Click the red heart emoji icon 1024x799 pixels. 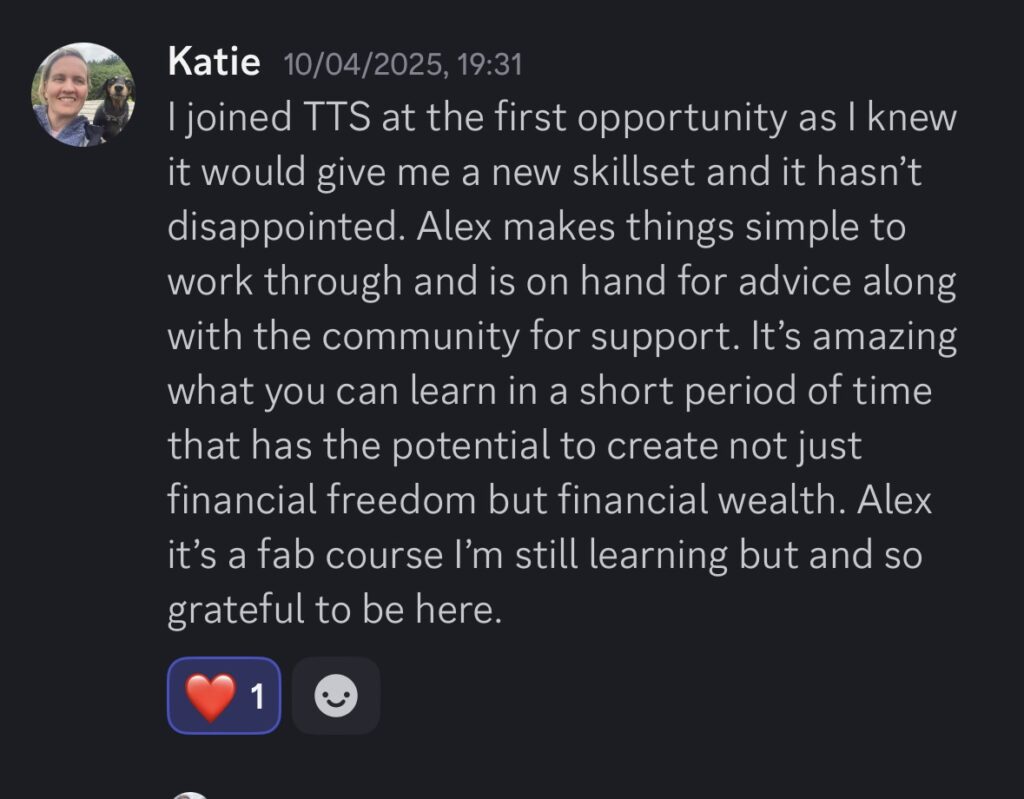(x=210, y=697)
